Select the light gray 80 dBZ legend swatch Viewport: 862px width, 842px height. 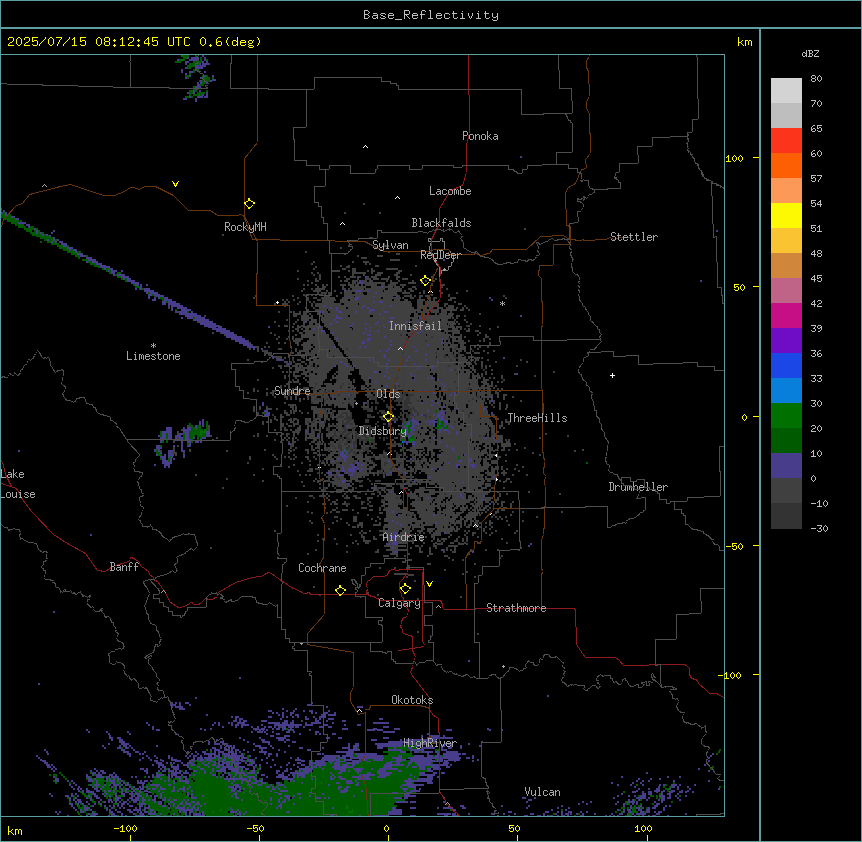tap(786, 91)
